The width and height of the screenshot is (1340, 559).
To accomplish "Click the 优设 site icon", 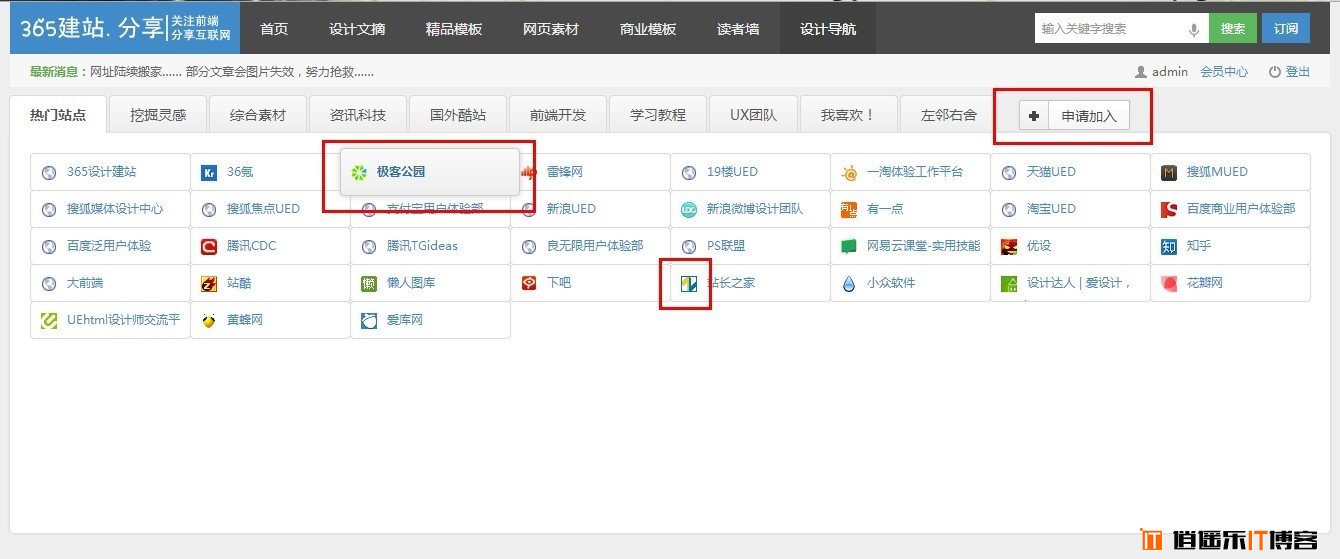I will point(1009,246).
